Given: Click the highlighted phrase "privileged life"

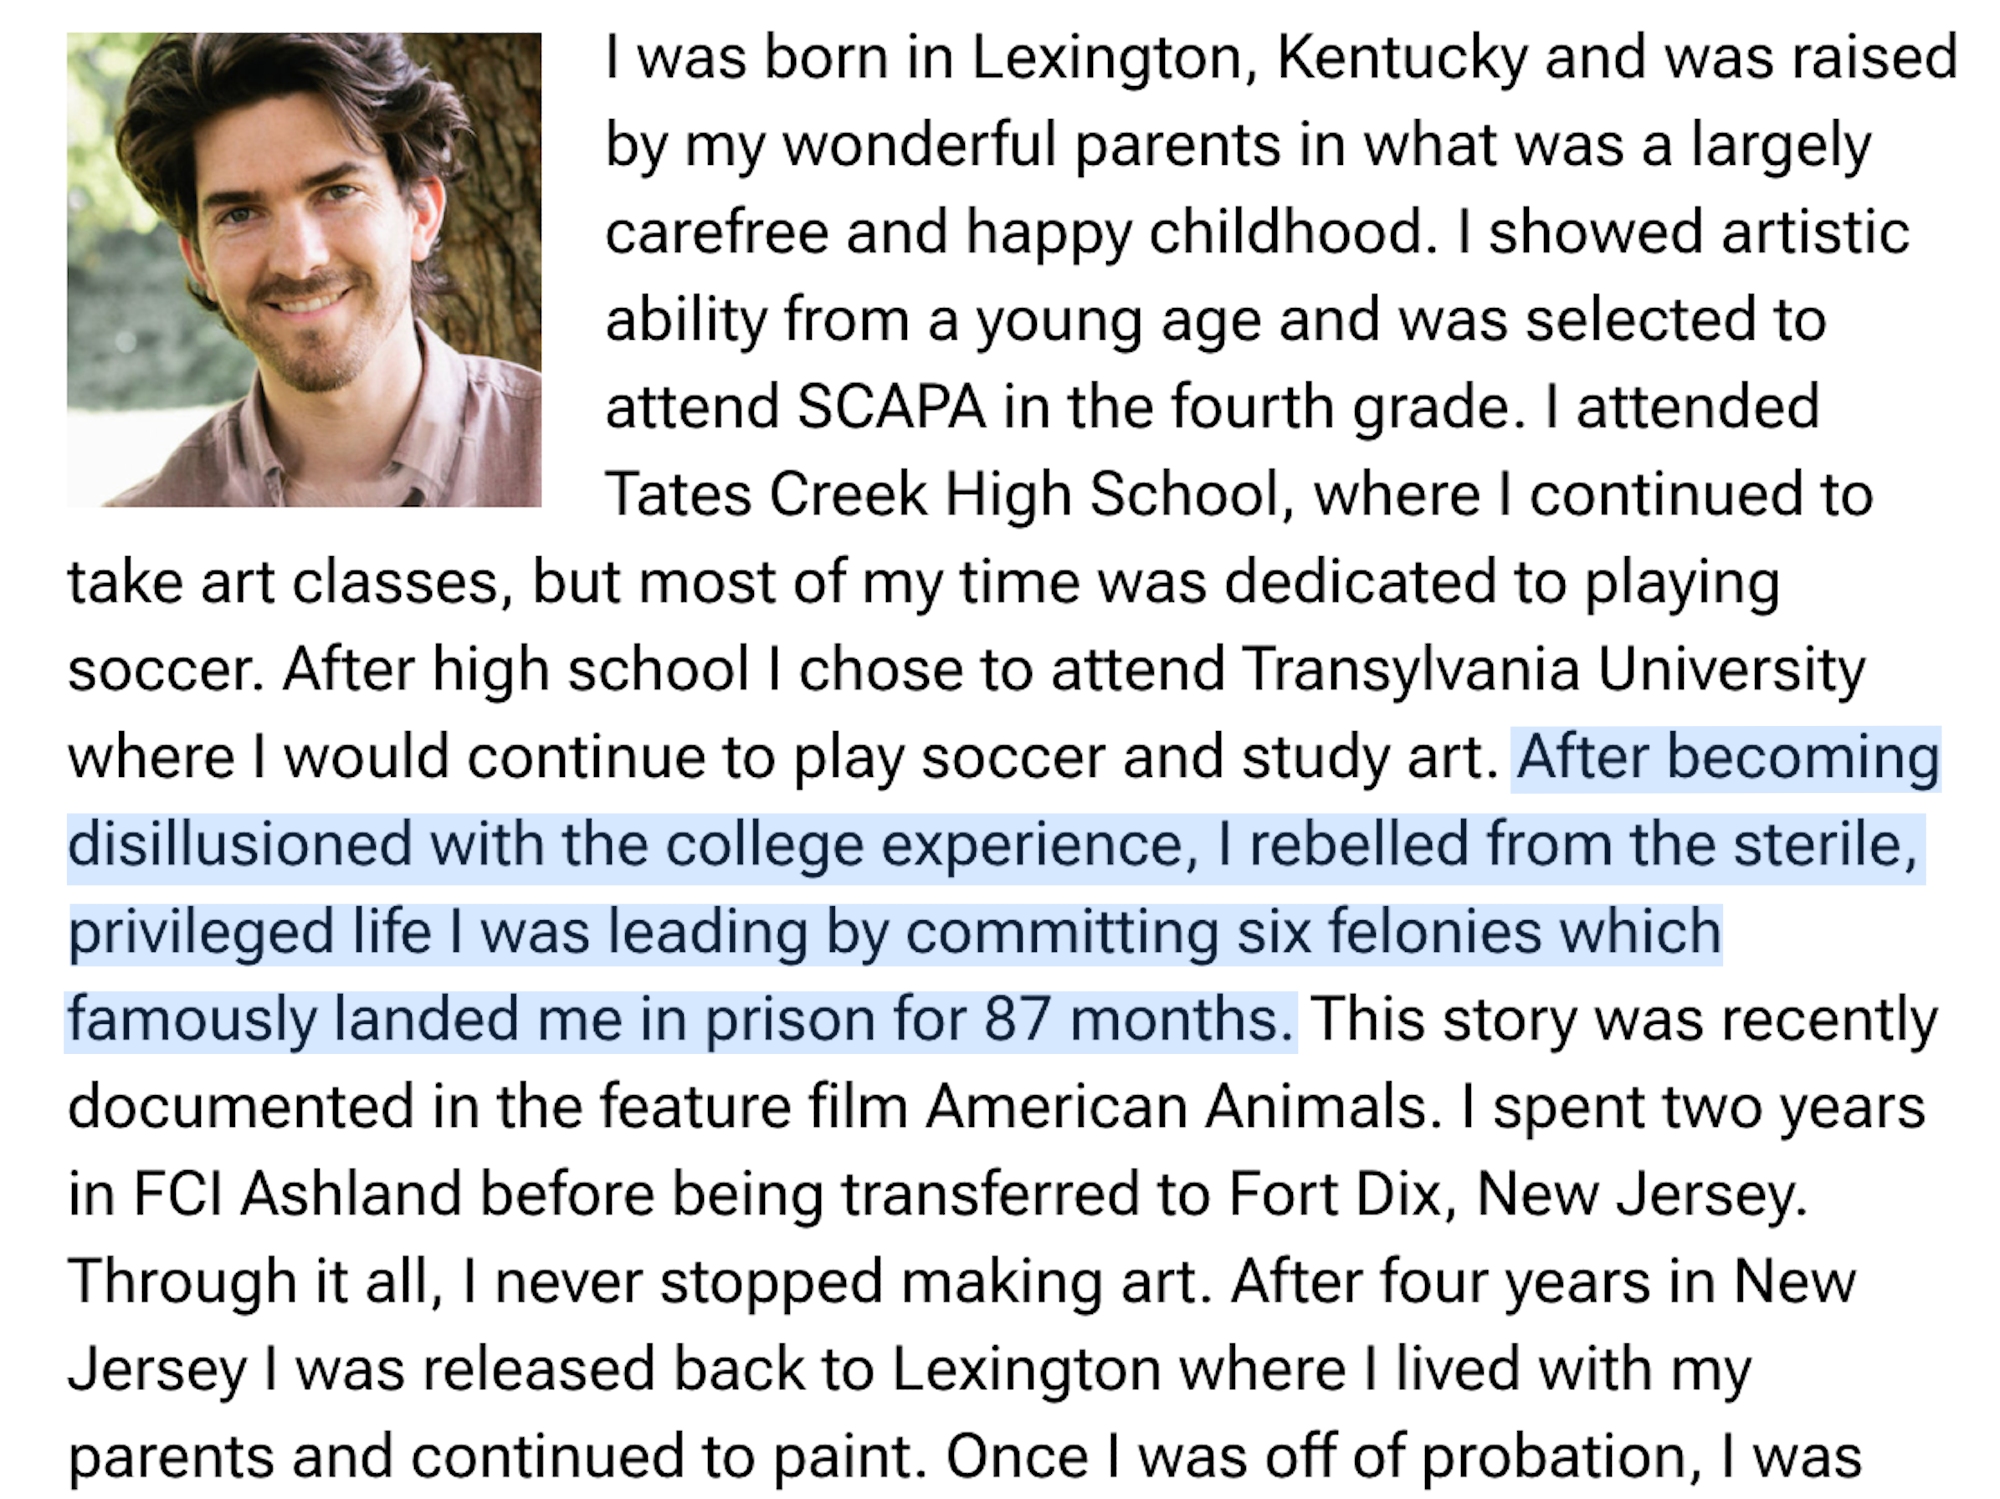Looking at the screenshot, I should pyautogui.click(x=249, y=932).
